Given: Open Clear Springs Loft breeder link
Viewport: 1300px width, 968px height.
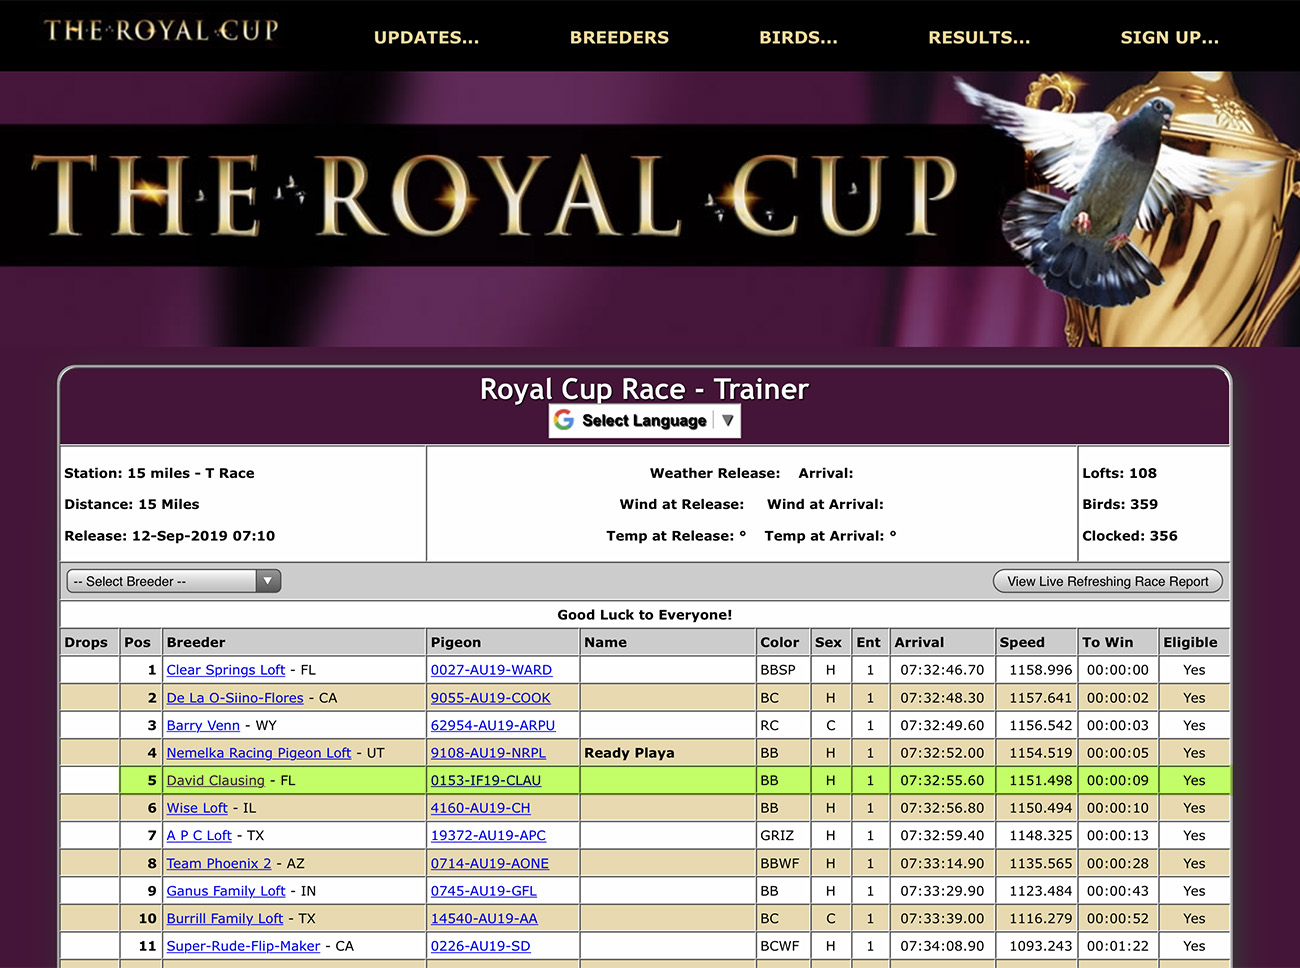Looking at the screenshot, I should point(226,670).
